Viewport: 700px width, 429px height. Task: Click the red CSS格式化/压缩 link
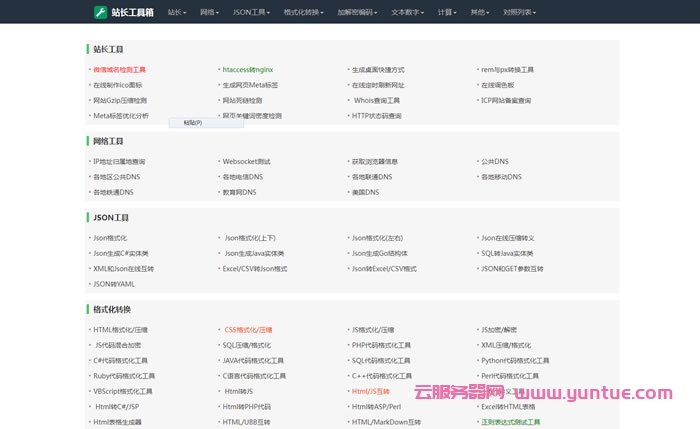coord(248,329)
